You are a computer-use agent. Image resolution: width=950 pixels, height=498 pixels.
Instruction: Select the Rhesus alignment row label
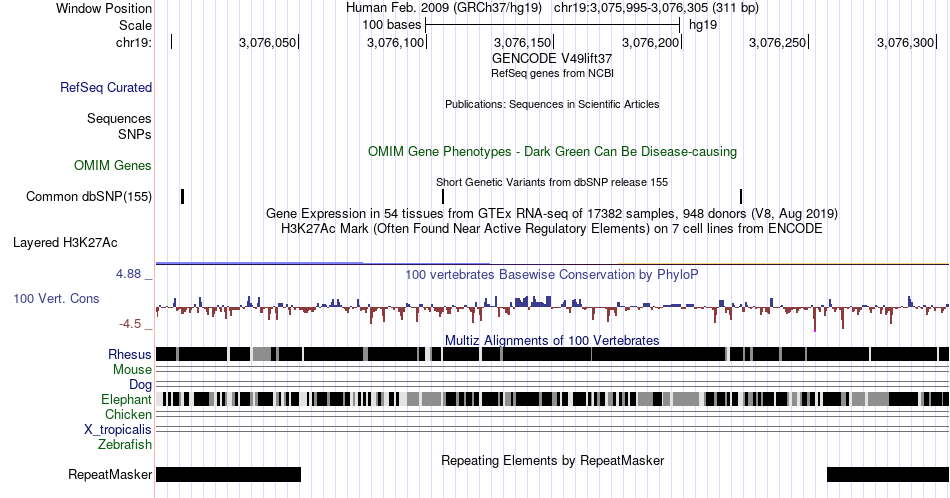tap(130, 354)
